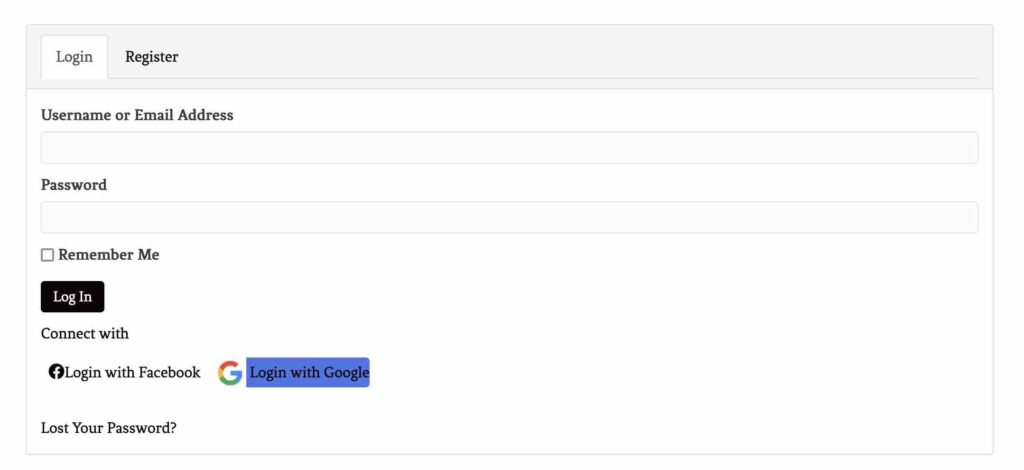This screenshot has width=1024, height=470.
Task: Focus the Username or Email Address field
Action: pyautogui.click(x=509, y=148)
